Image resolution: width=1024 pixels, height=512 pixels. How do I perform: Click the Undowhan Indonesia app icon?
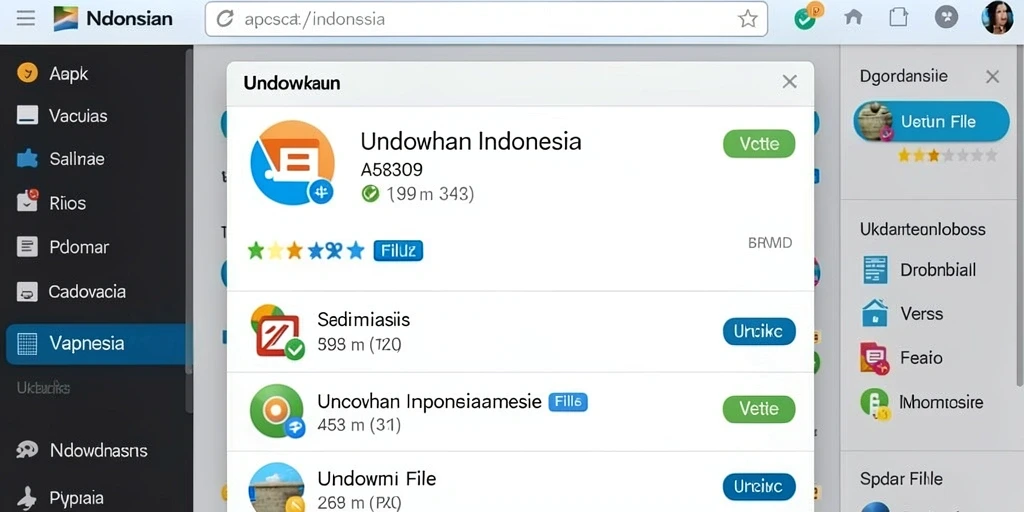click(293, 163)
